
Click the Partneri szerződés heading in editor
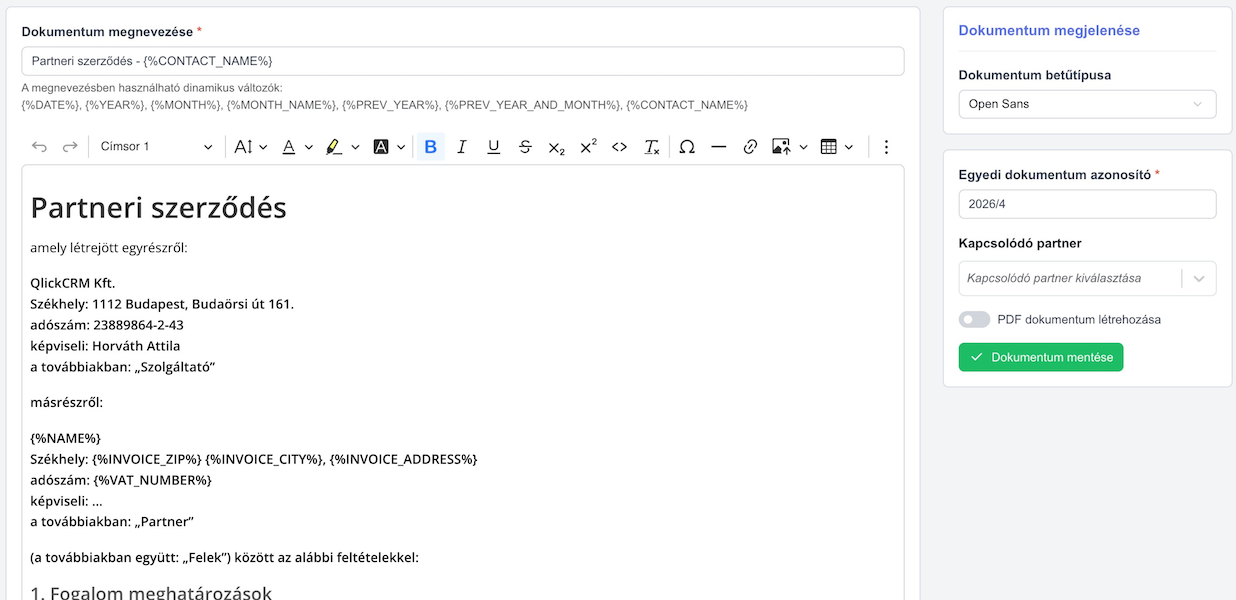[159, 208]
